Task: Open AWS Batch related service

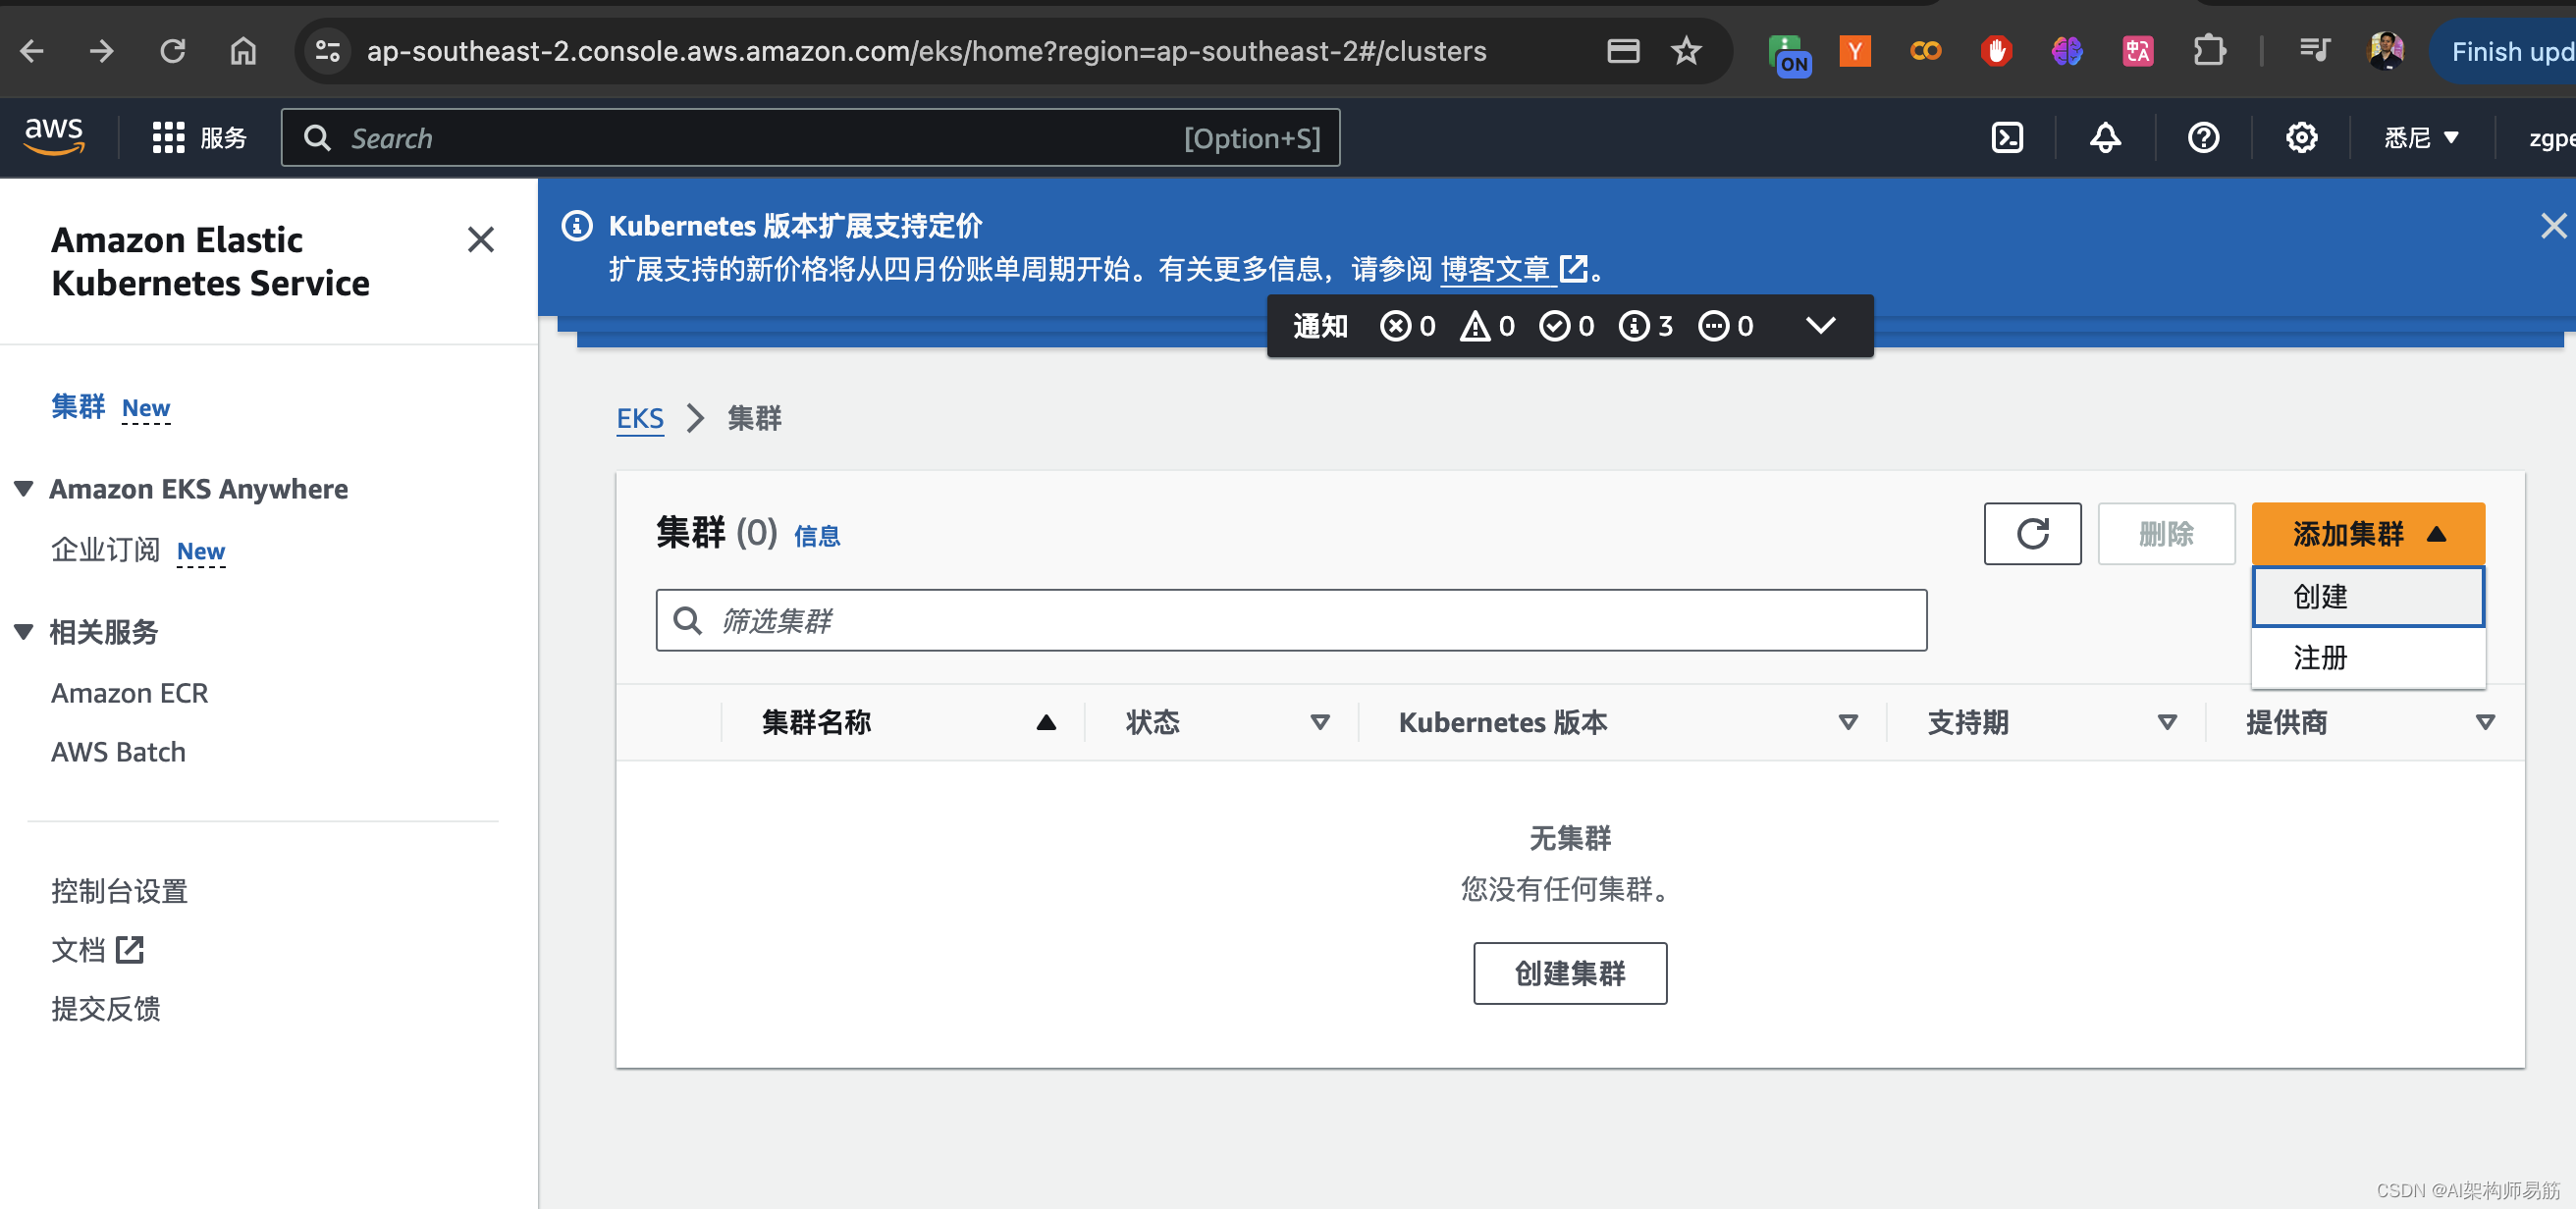Action: (118, 752)
